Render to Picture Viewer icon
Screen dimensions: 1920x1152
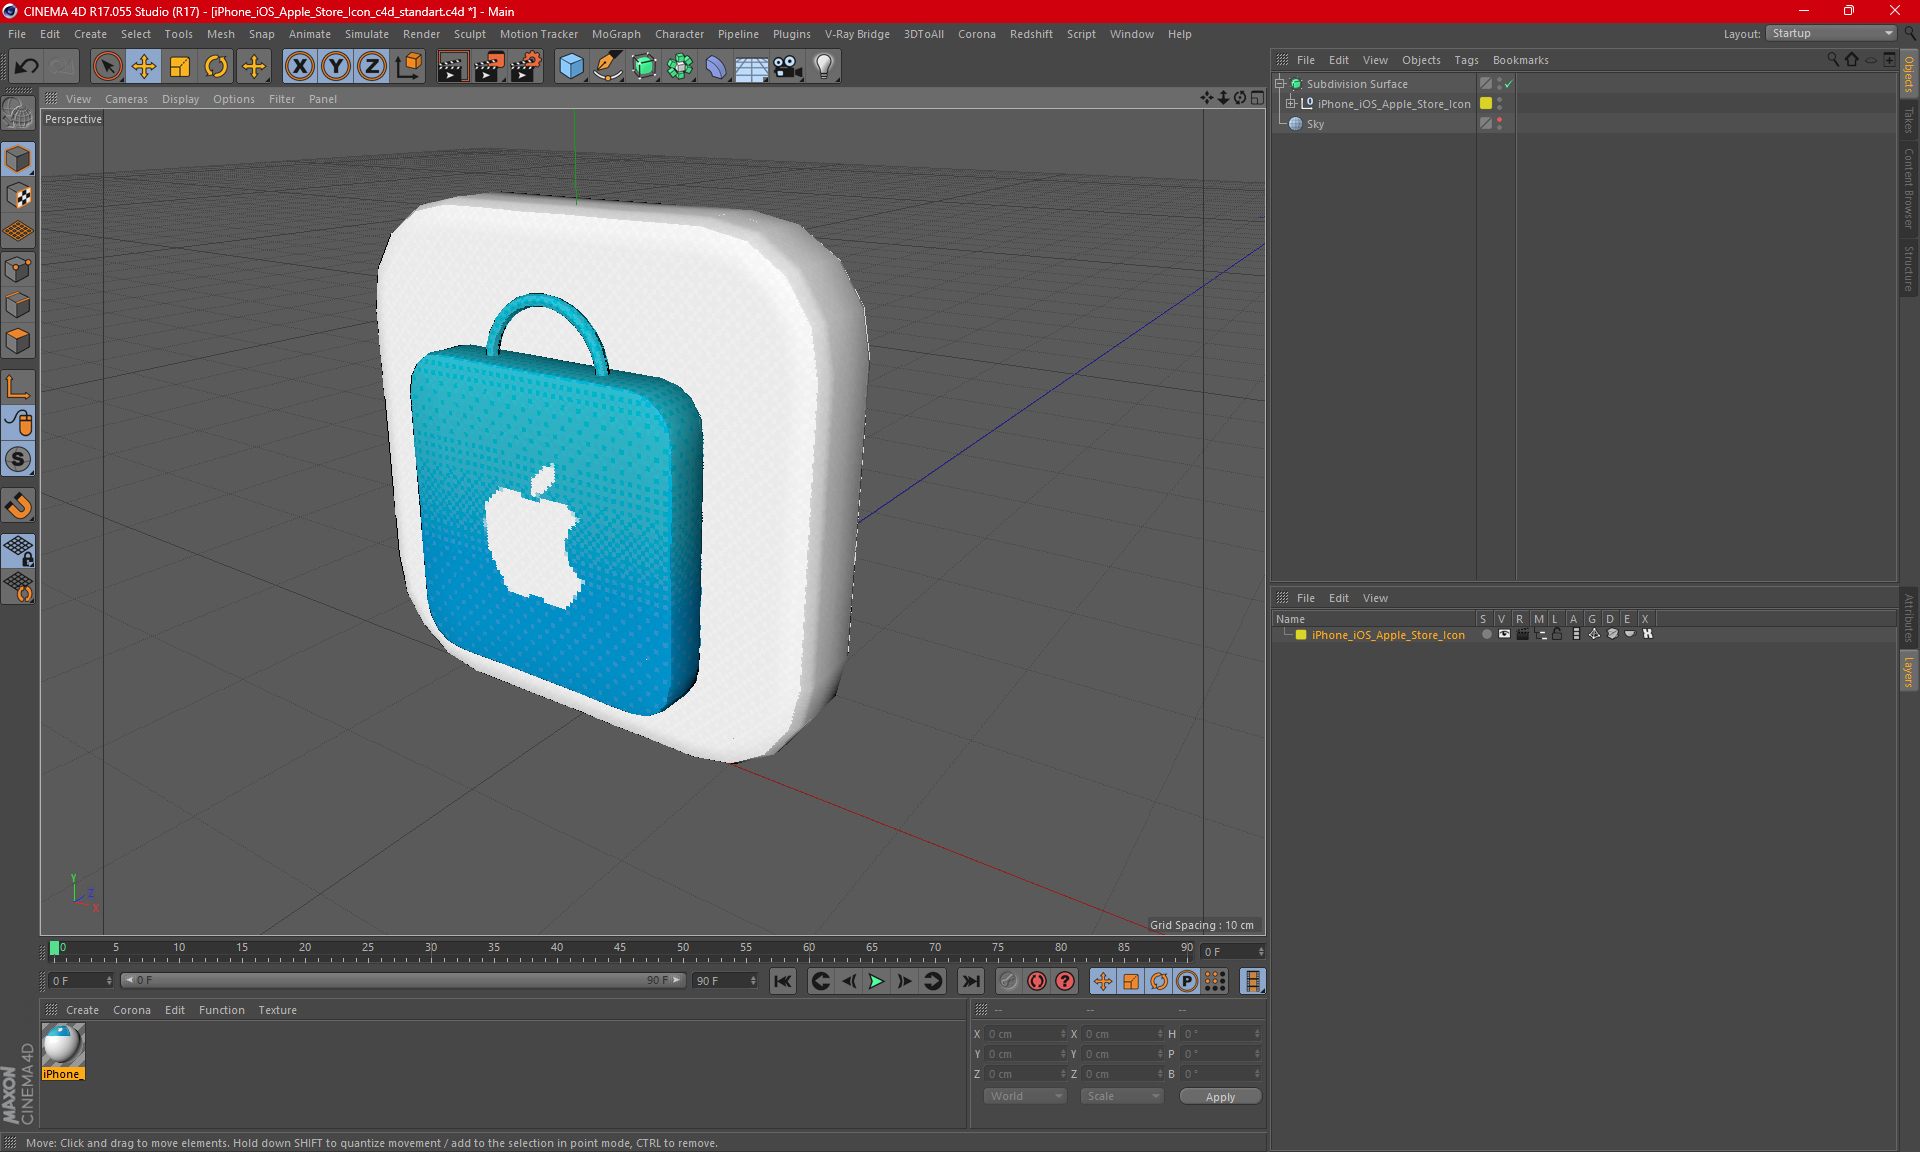tap(489, 67)
